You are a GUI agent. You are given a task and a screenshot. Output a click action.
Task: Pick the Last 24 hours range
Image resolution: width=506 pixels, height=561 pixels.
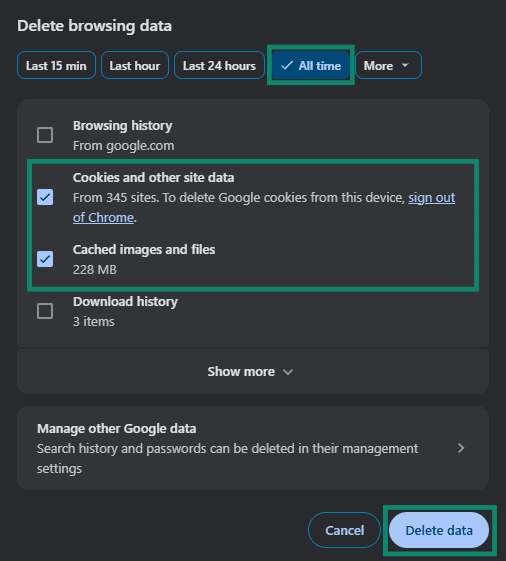point(219,65)
